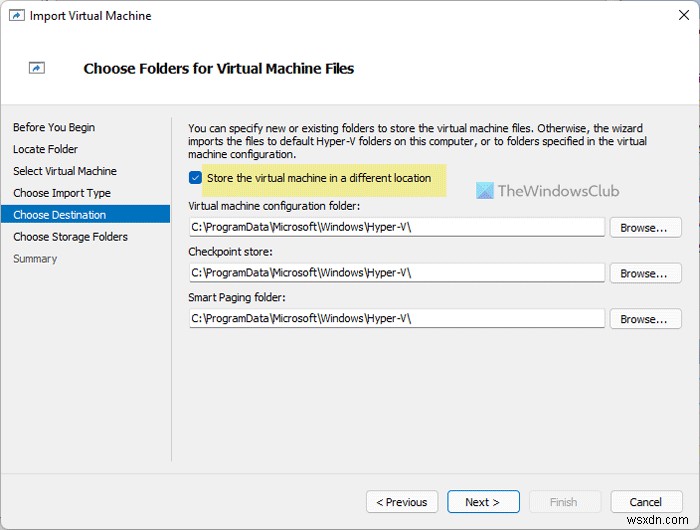The width and height of the screenshot is (700, 530).
Task: Browse for Smart Paging folder
Action: [646, 319]
